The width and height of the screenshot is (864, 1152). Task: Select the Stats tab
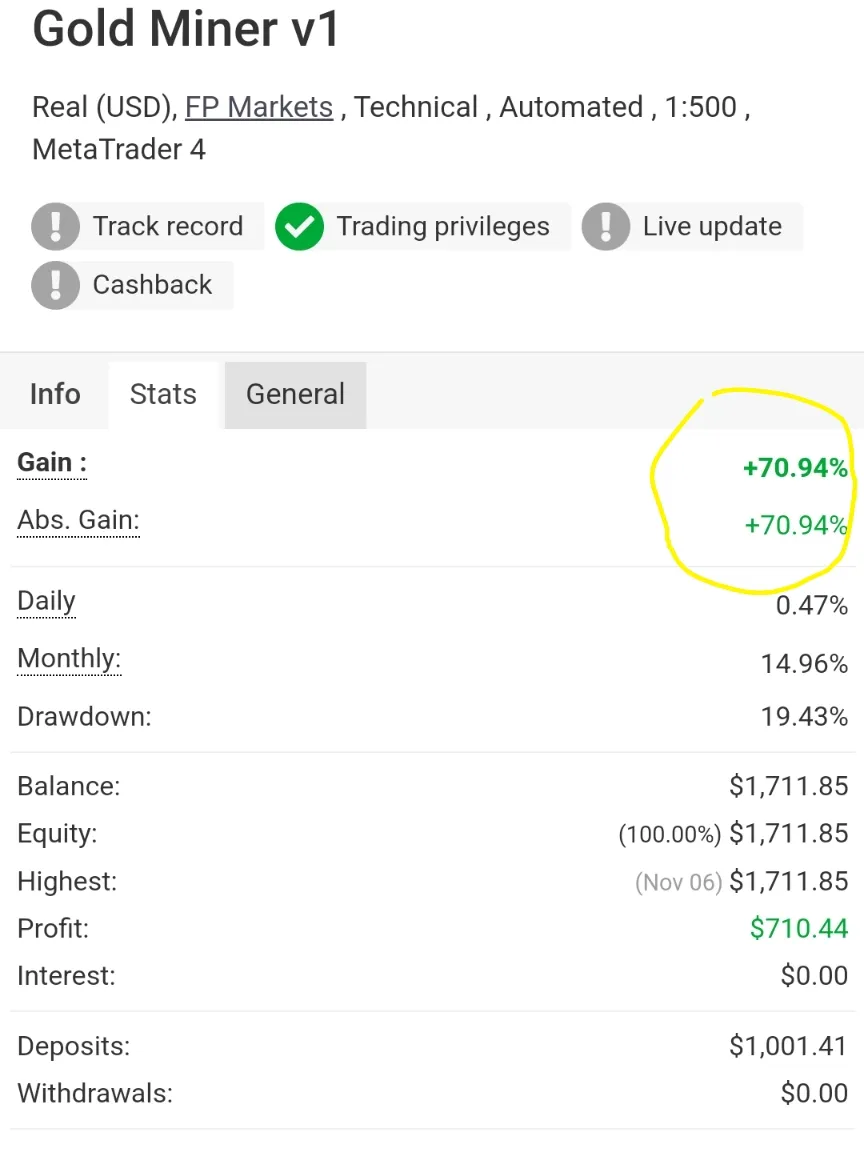[163, 395]
